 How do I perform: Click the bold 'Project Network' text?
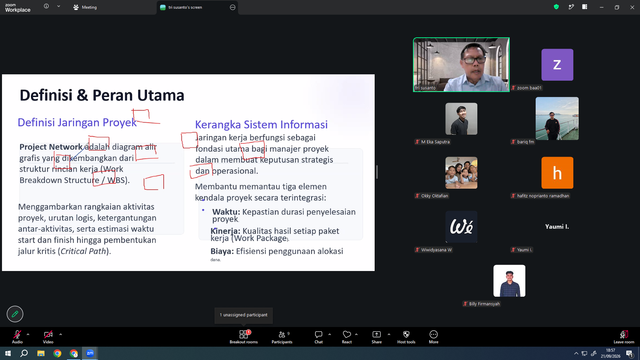(51, 147)
